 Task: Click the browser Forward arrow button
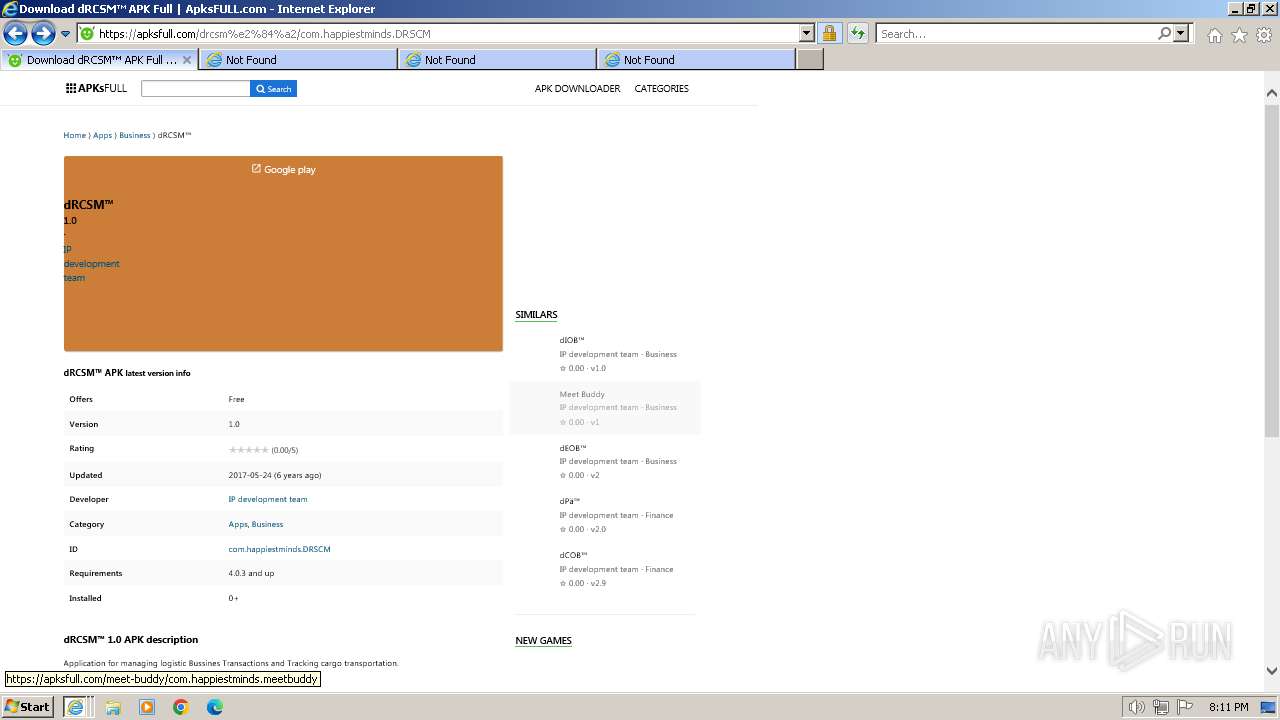(x=43, y=34)
